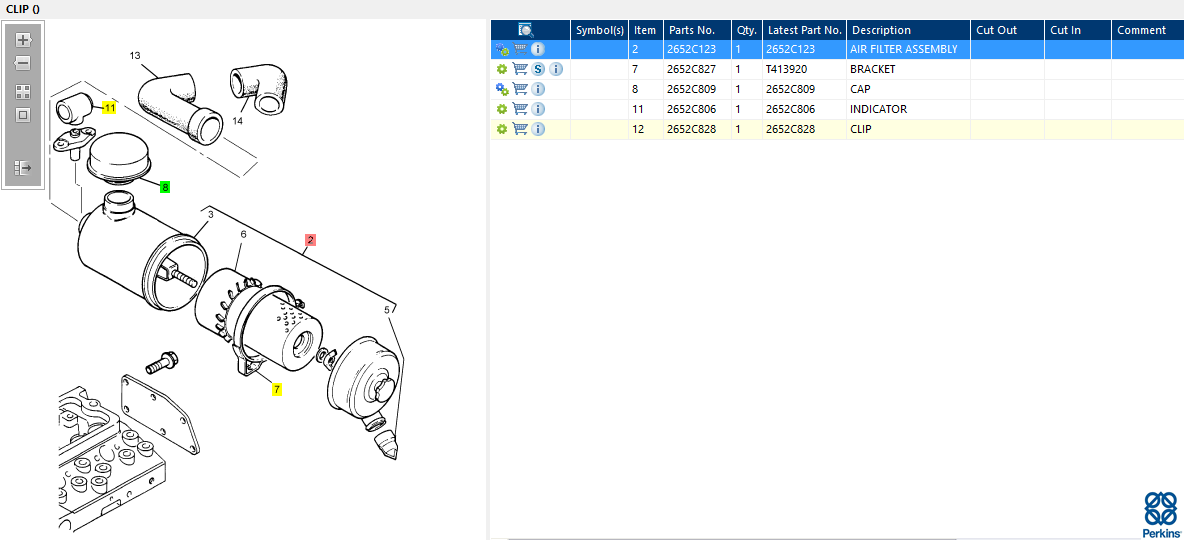
Task: Add BRACKET 2652C827 to cart
Action: click(520, 69)
